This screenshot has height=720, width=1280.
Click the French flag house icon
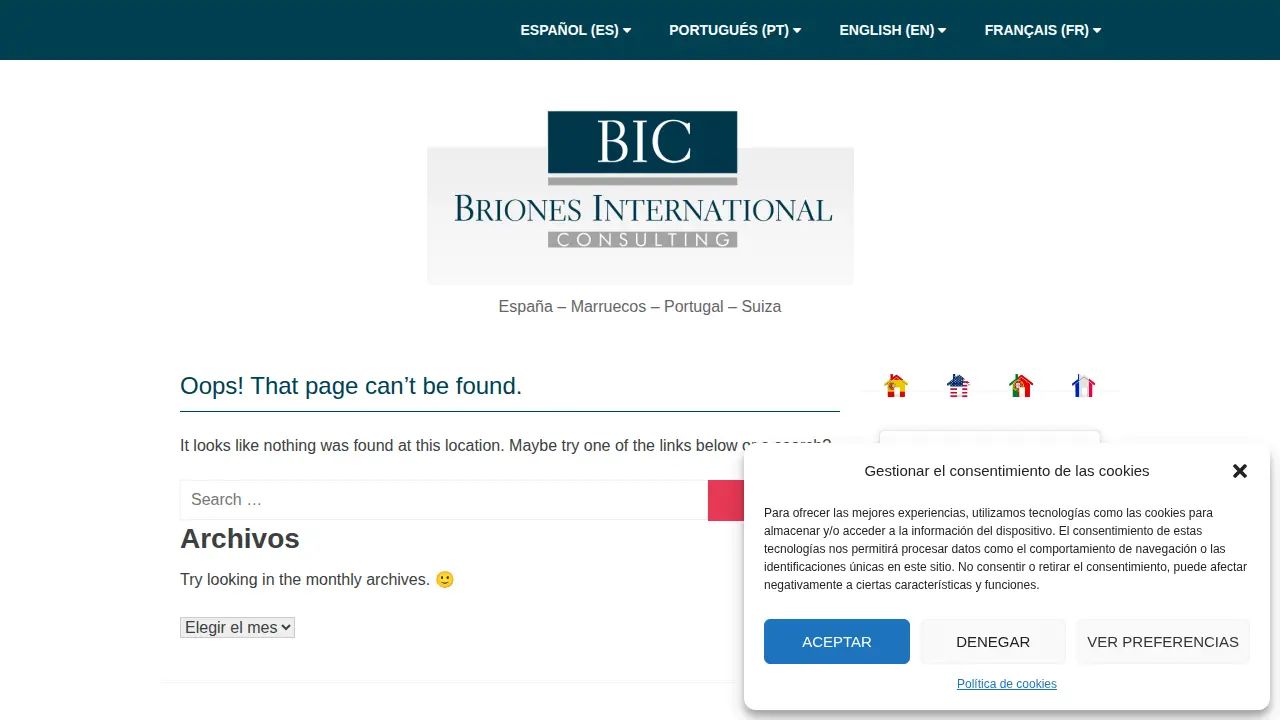[1083, 386]
